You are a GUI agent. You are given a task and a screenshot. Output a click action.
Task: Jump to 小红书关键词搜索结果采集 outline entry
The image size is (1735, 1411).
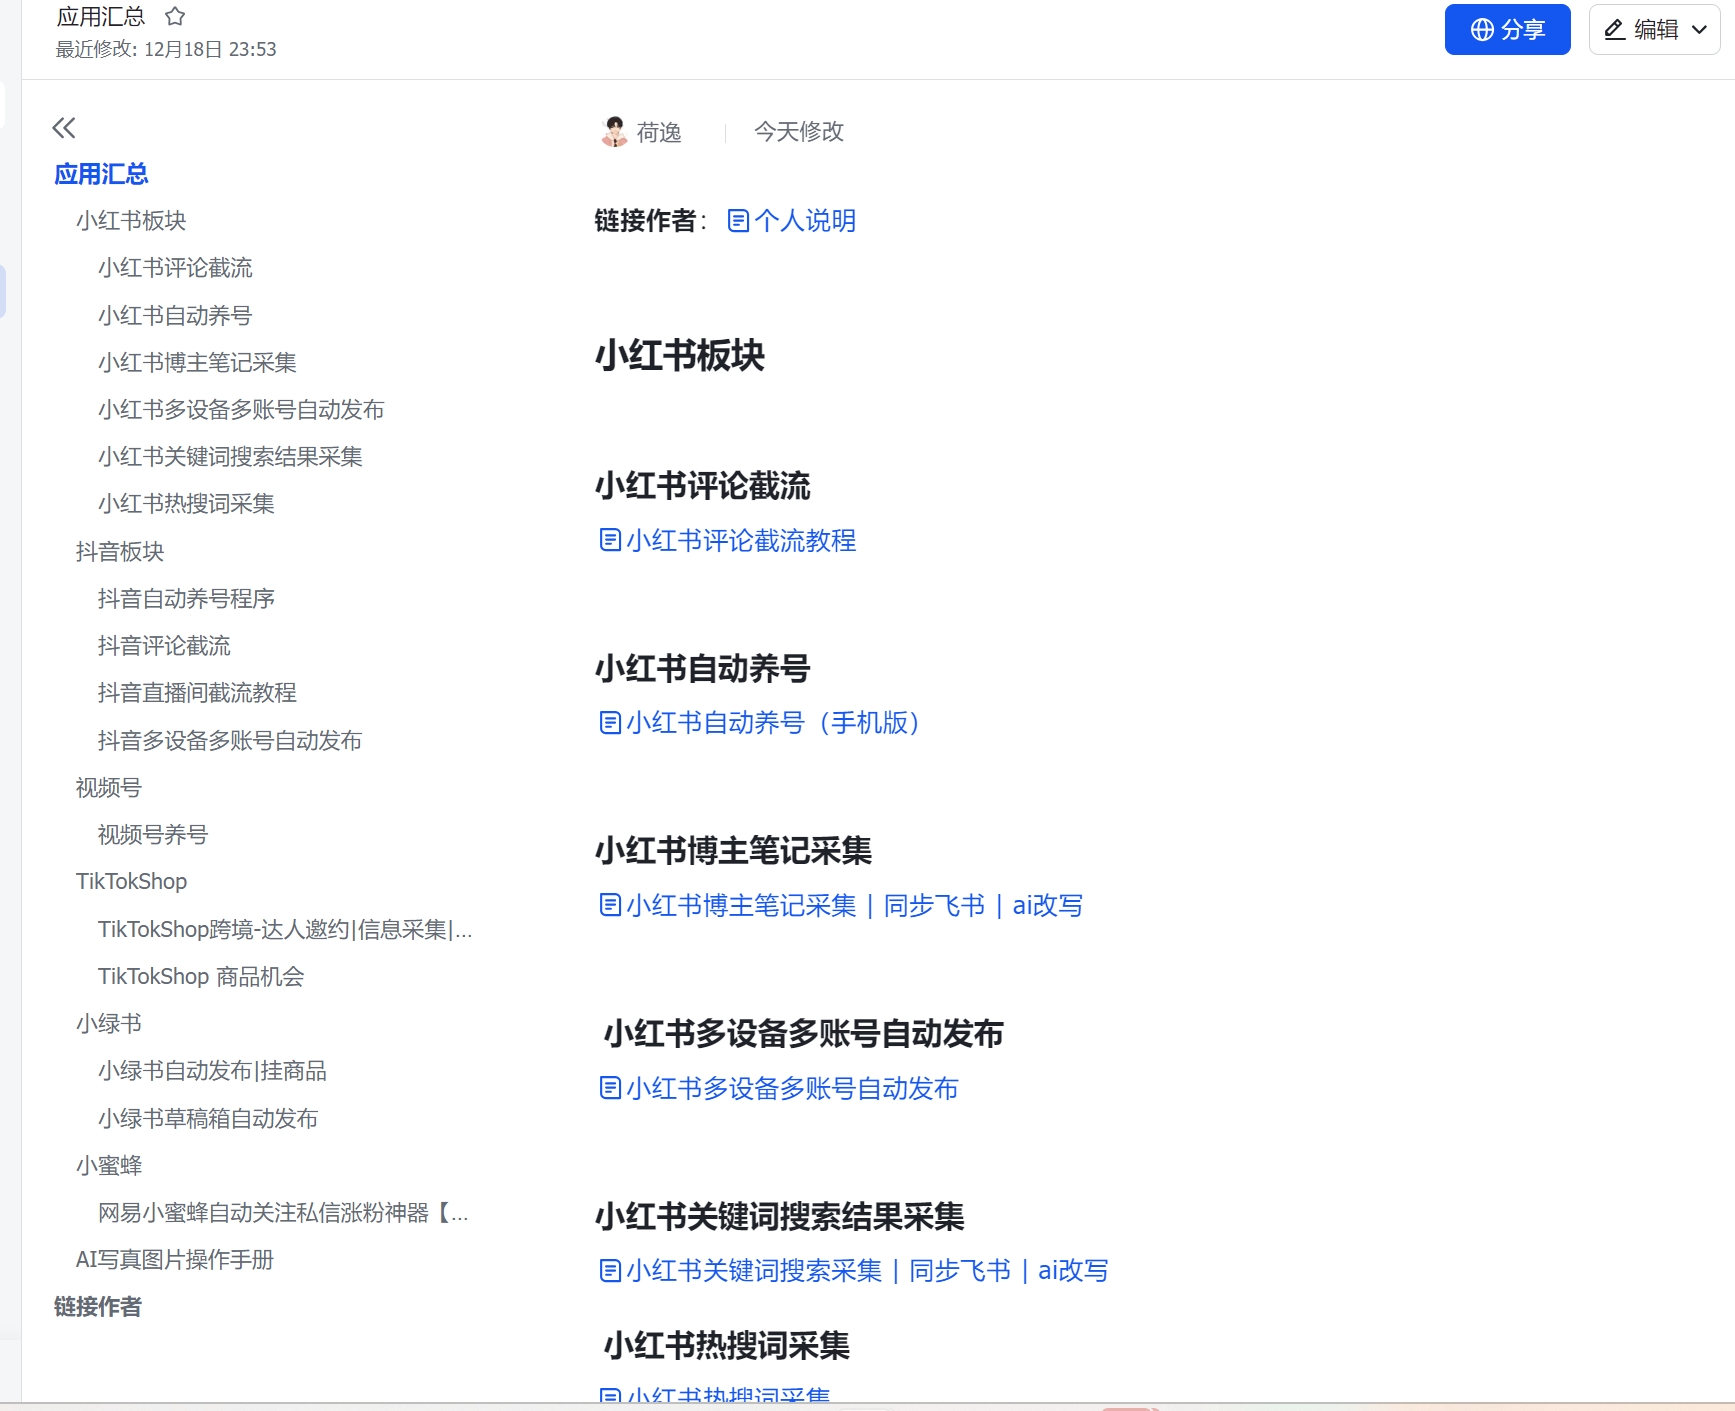230,456
